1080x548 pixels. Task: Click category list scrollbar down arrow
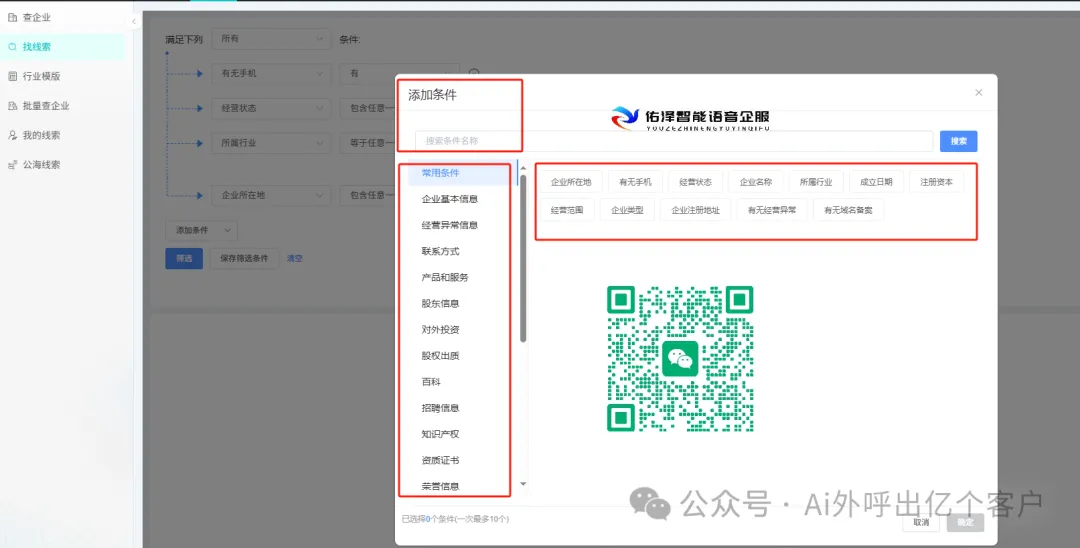(x=523, y=484)
